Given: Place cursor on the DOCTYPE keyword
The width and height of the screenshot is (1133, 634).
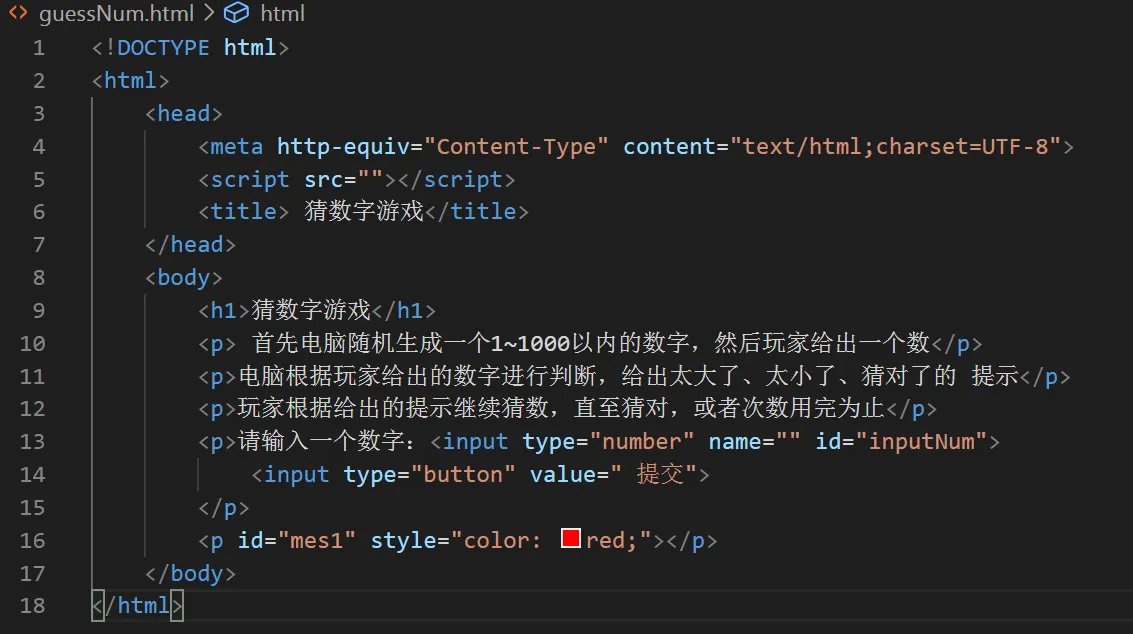Looking at the screenshot, I should (x=163, y=48).
